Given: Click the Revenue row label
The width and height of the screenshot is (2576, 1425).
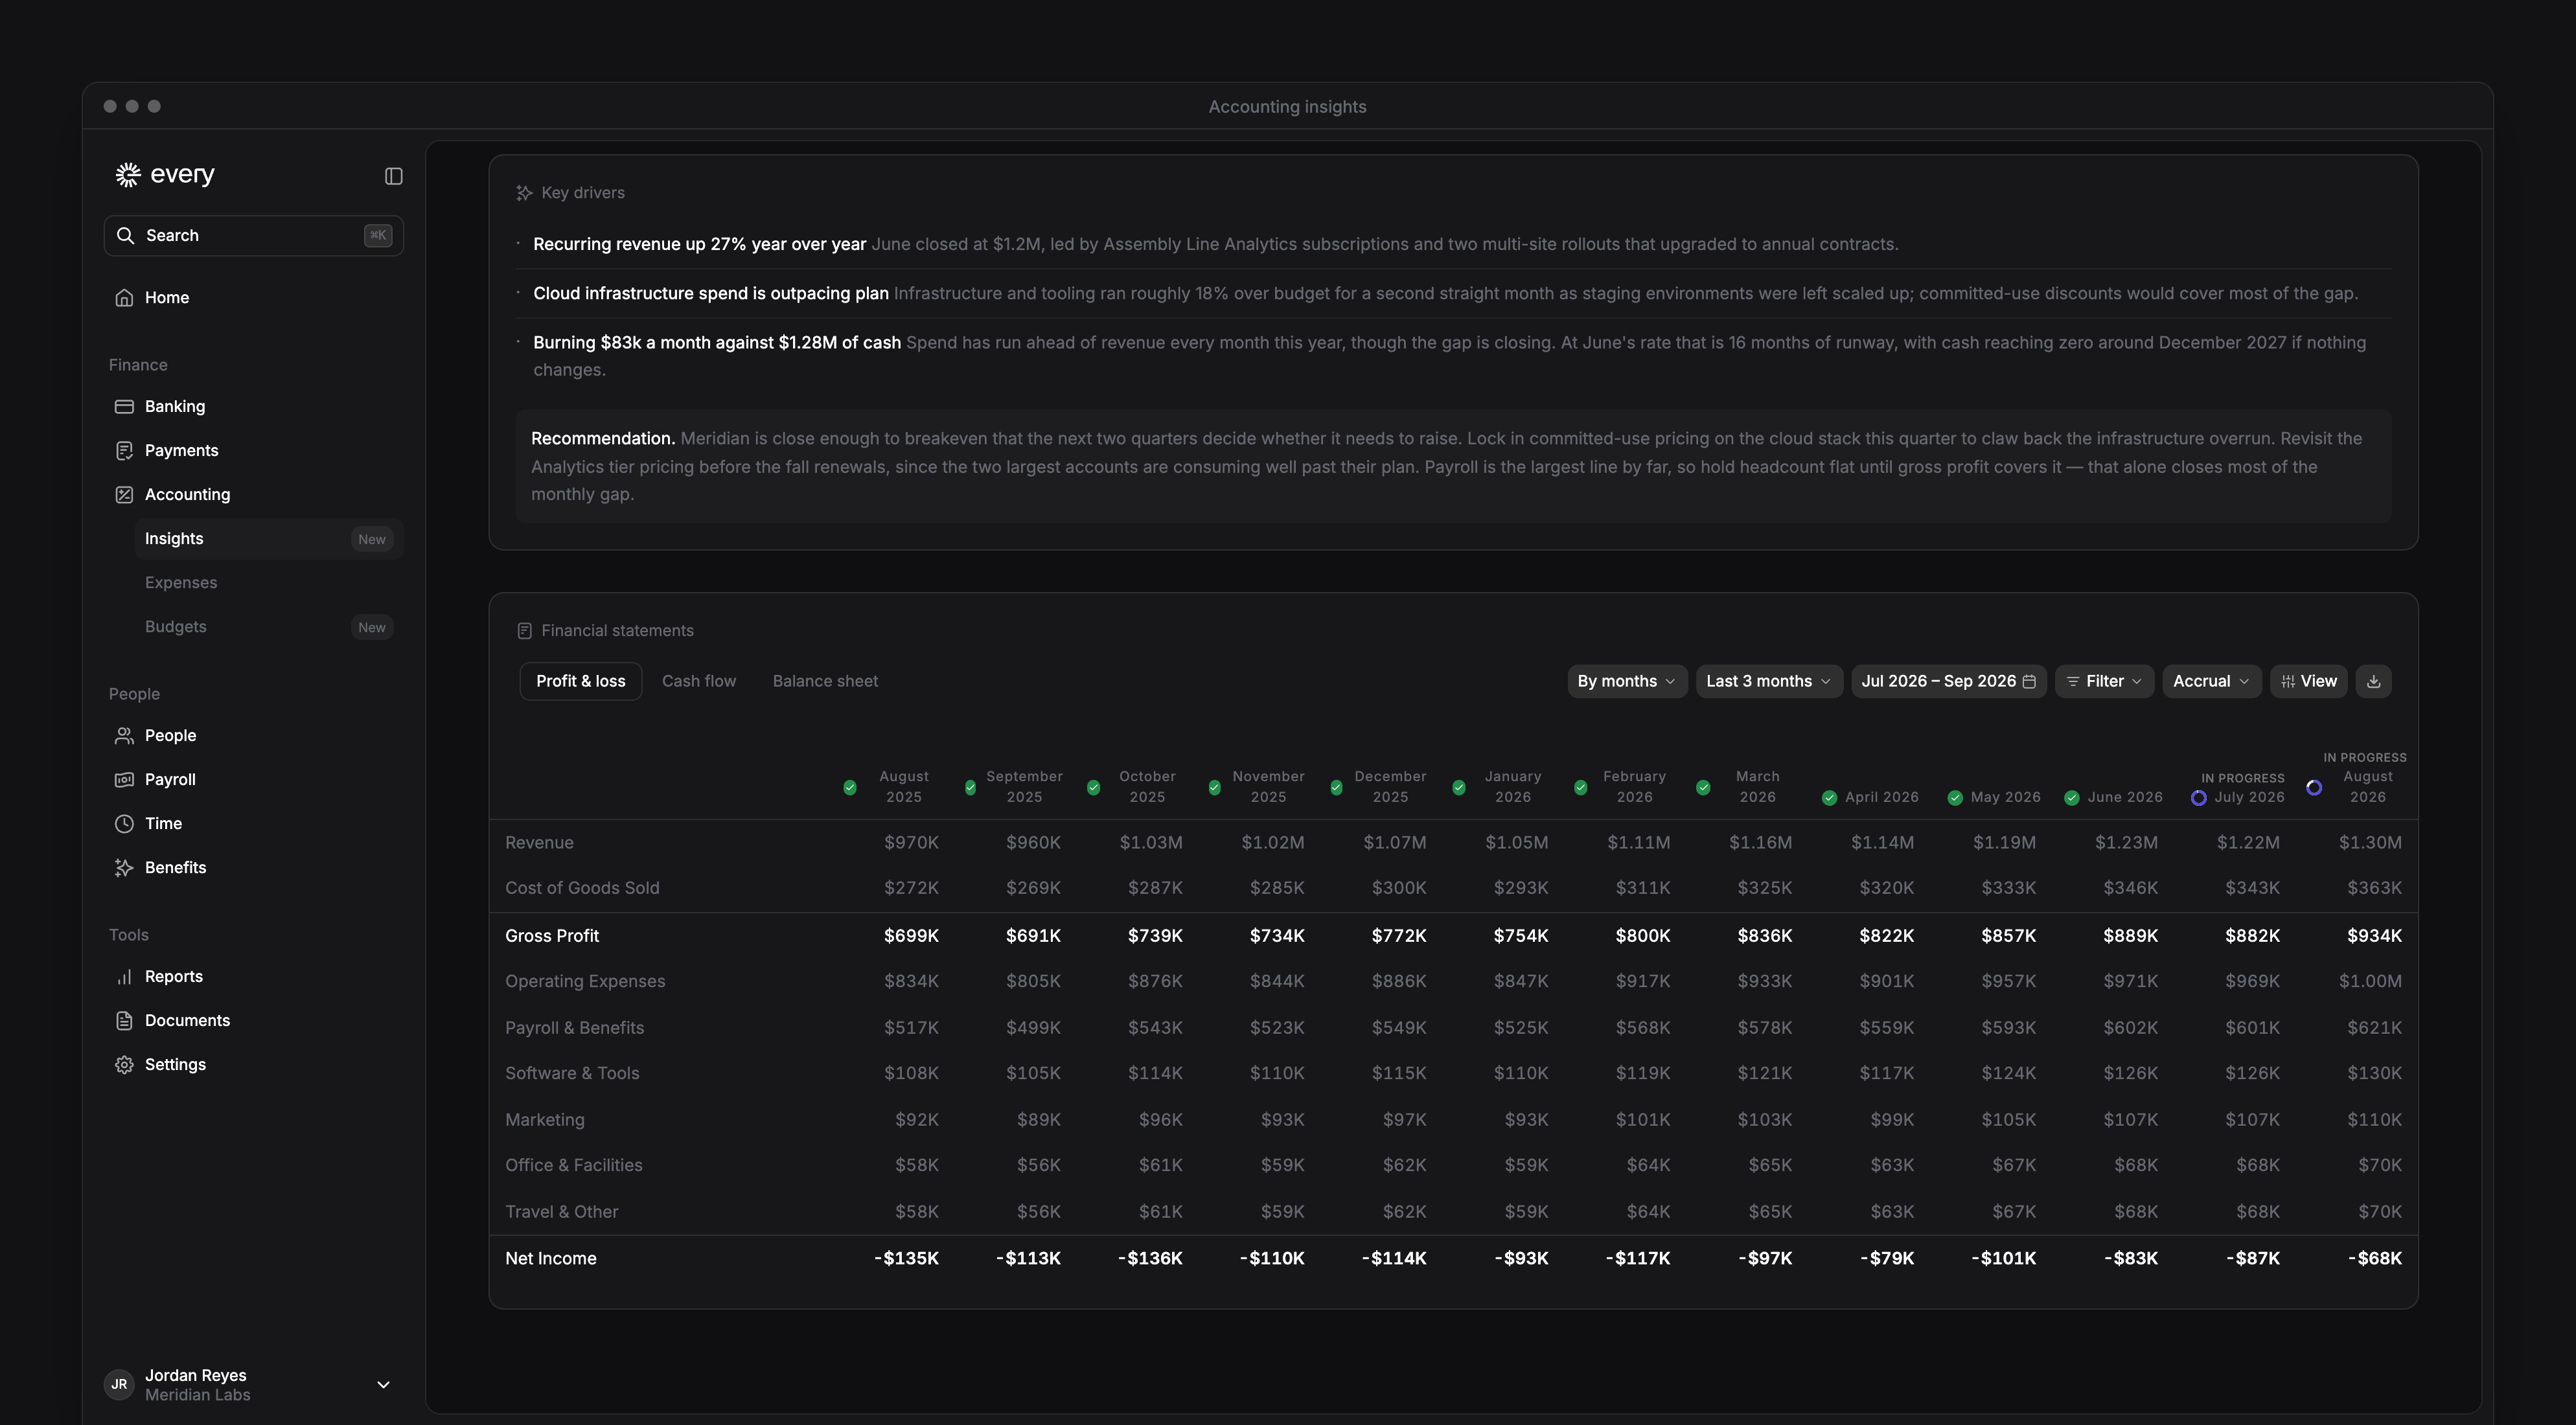Looking at the screenshot, I should click(x=539, y=843).
